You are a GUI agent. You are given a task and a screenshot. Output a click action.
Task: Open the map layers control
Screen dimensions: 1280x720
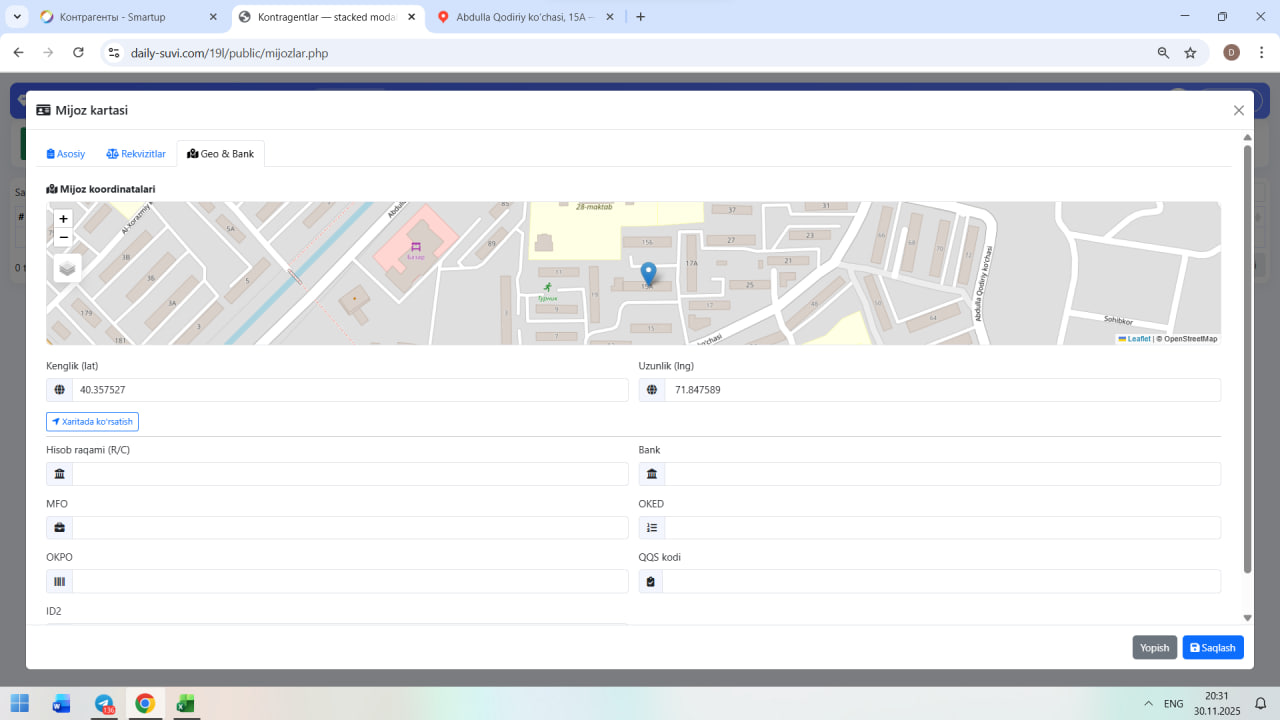(67, 268)
